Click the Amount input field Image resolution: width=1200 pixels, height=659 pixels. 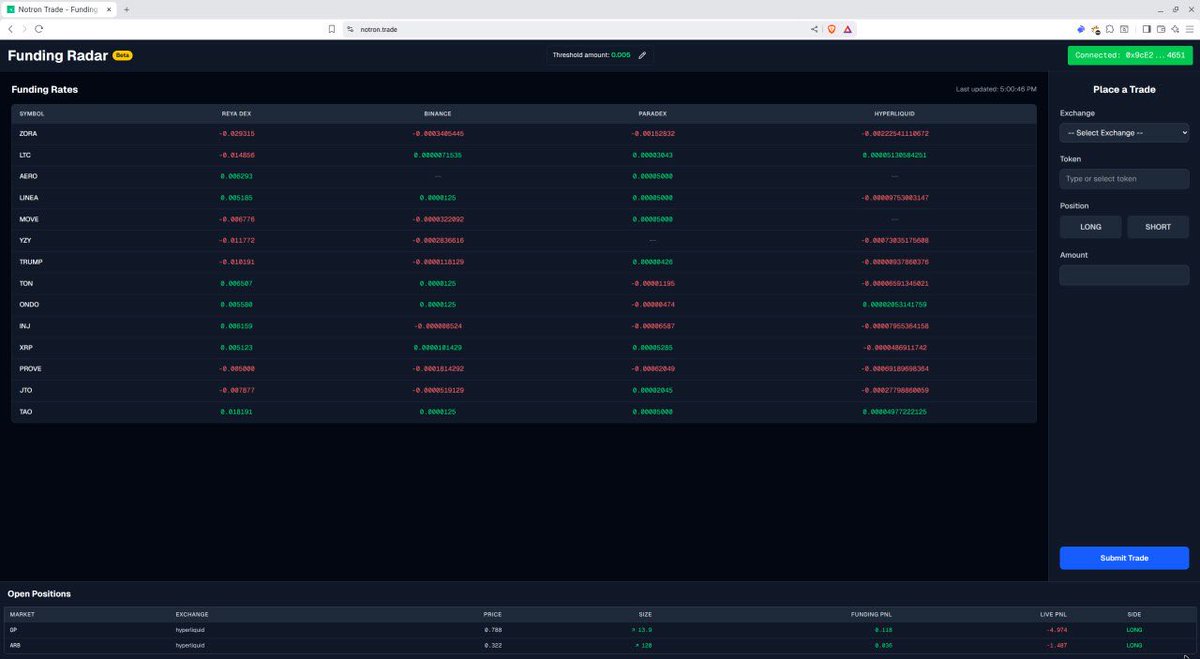coord(1124,275)
